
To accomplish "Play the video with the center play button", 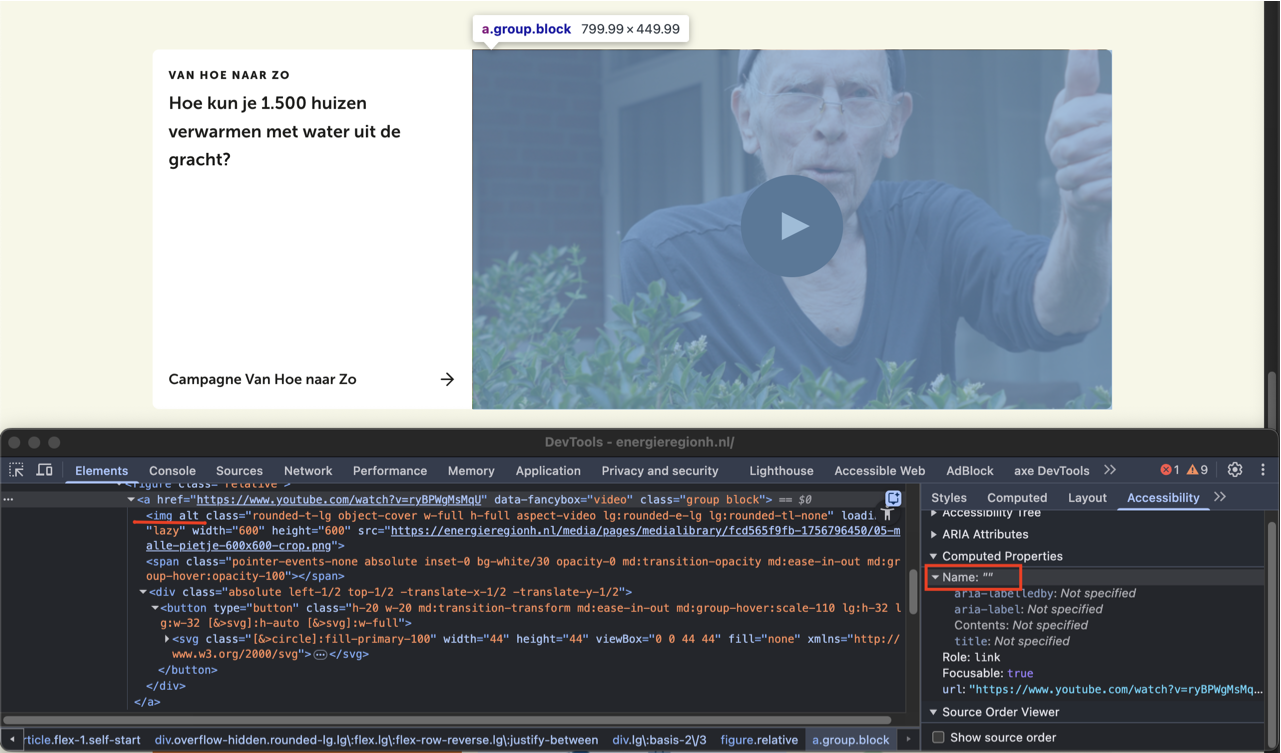I will [x=791, y=226].
